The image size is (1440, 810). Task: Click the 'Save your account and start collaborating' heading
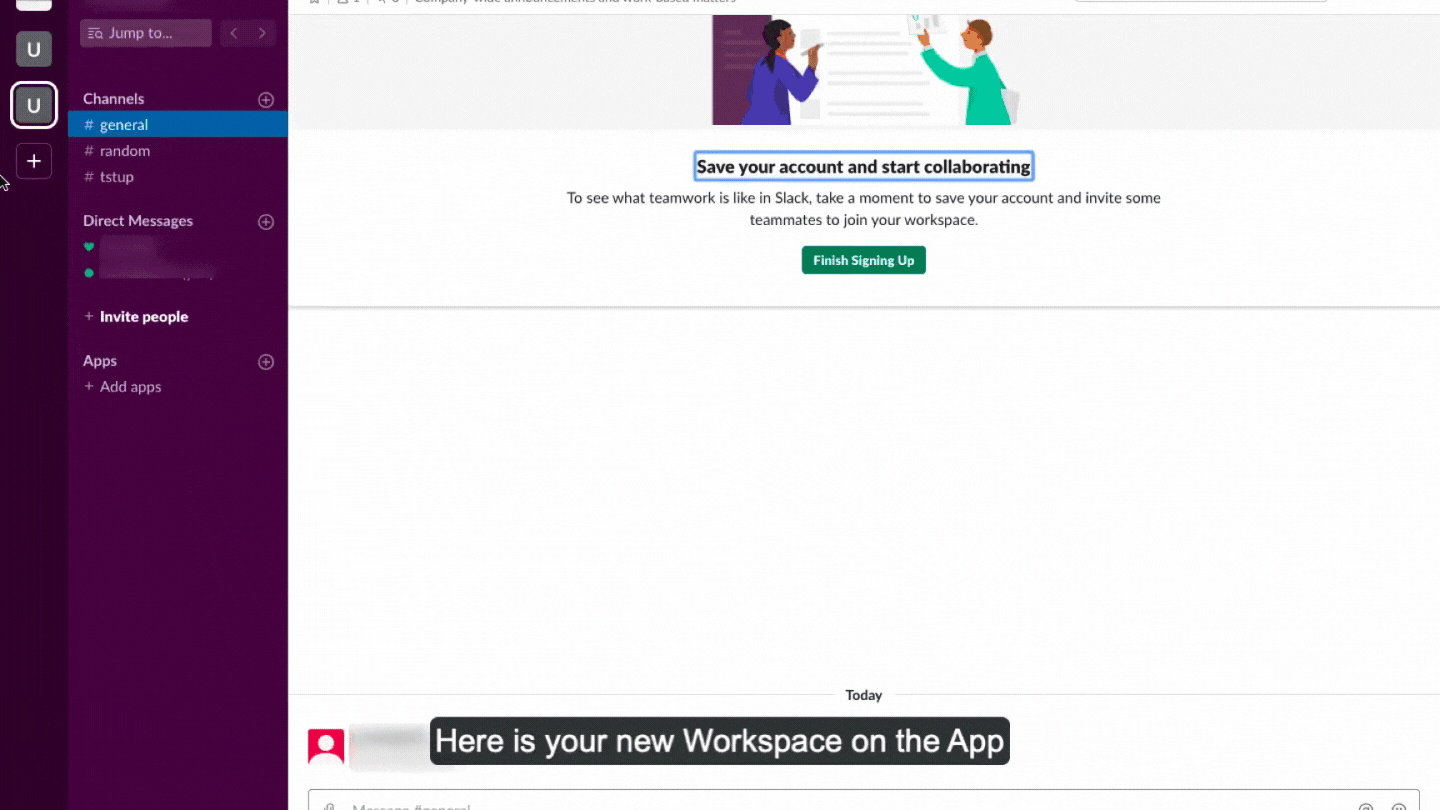coord(864,167)
